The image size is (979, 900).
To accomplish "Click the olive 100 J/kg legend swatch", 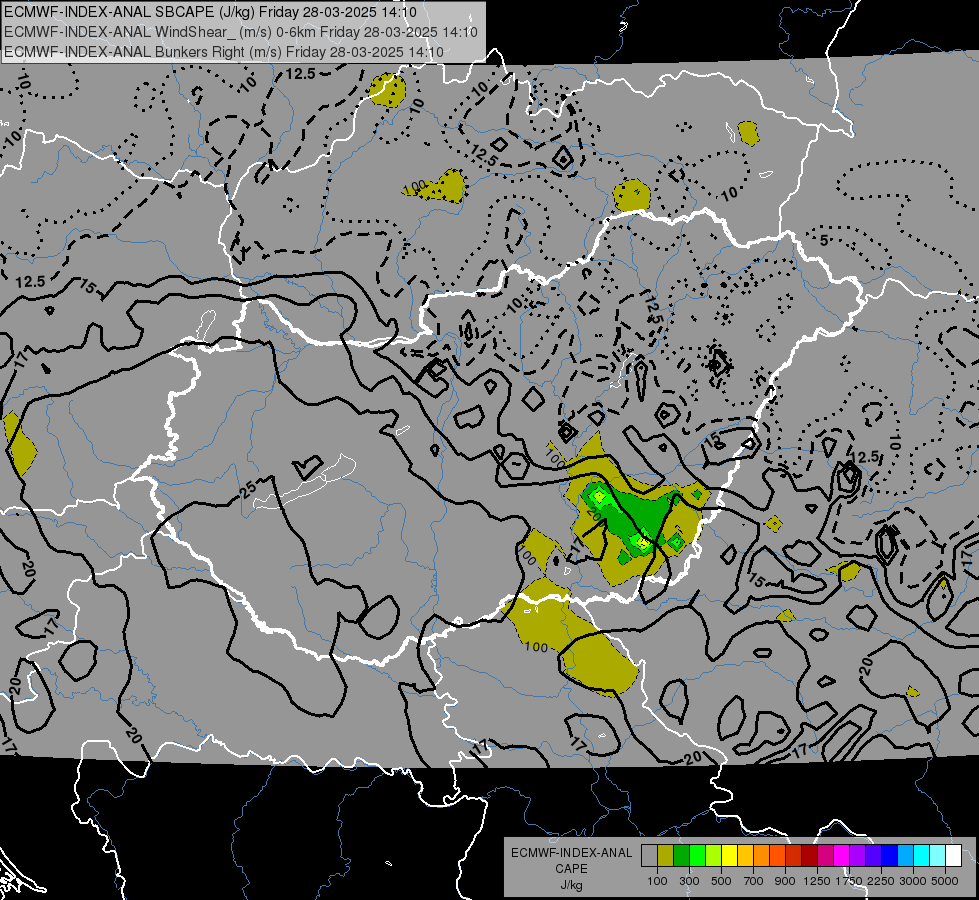I will (666, 855).
